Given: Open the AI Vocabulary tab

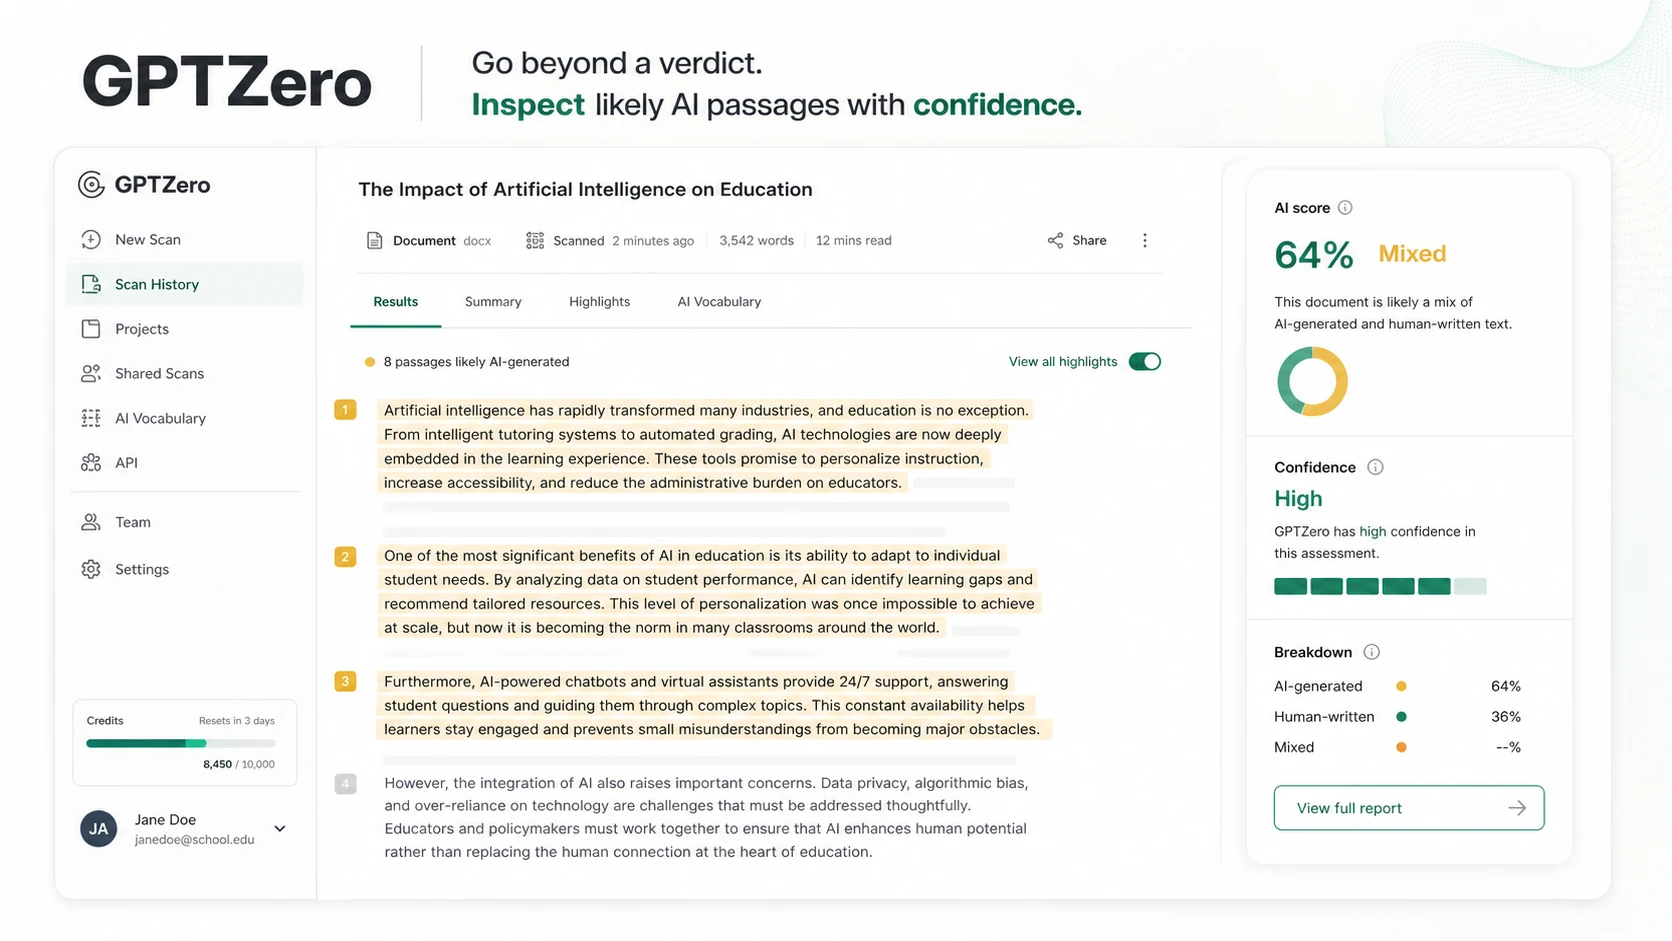Looking at the screenshot, I should tap(719, 301).
